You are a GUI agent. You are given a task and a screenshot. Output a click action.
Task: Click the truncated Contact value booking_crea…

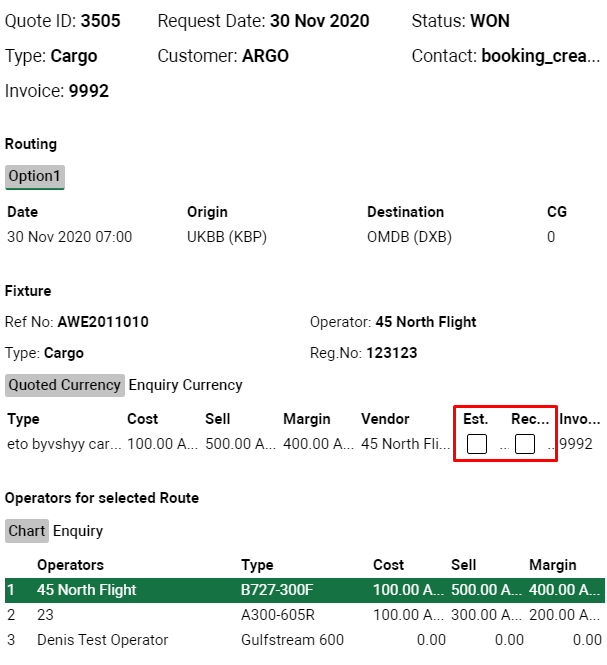pyautogui.click(x=541, y=56)
